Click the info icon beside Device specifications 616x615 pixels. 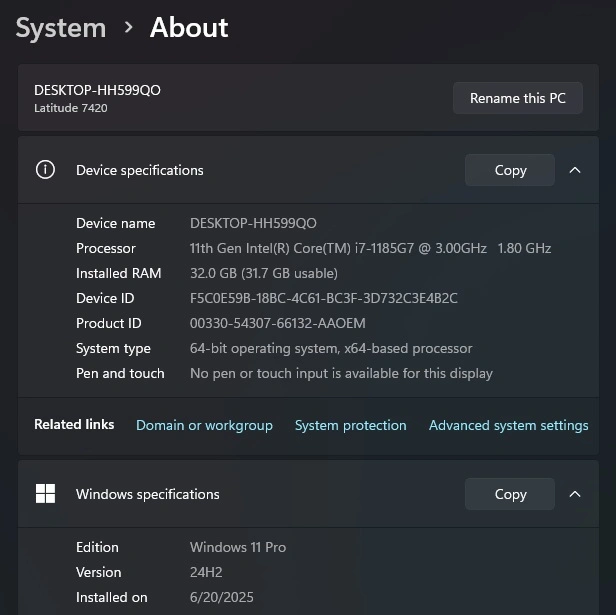coord(45,170)
